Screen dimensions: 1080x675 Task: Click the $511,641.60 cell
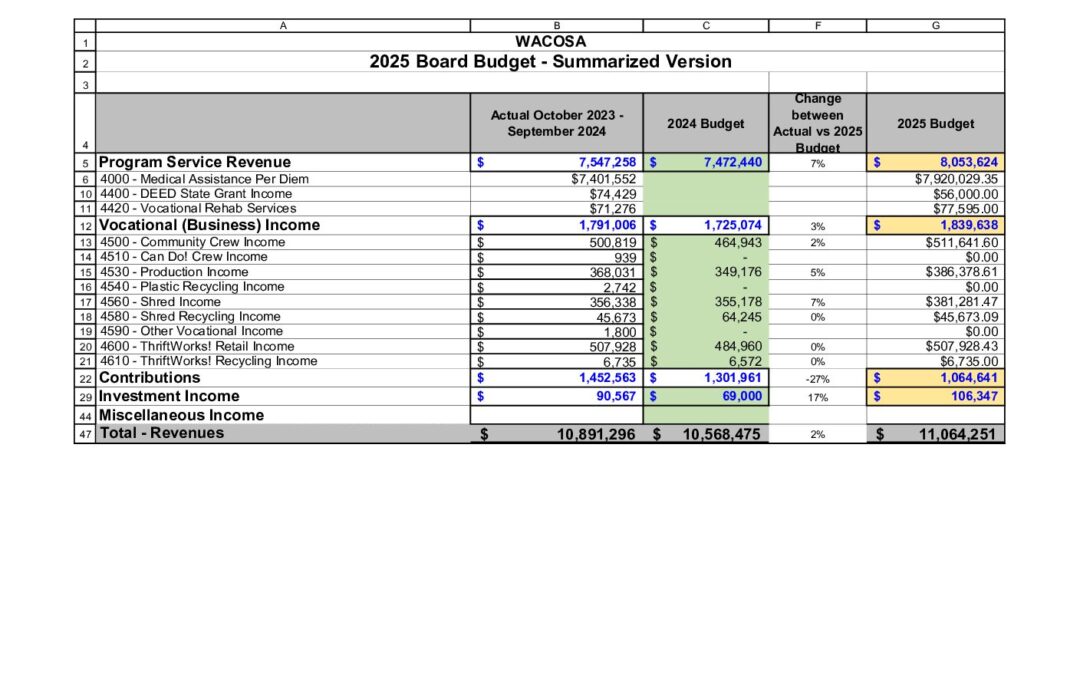[935, 242]
